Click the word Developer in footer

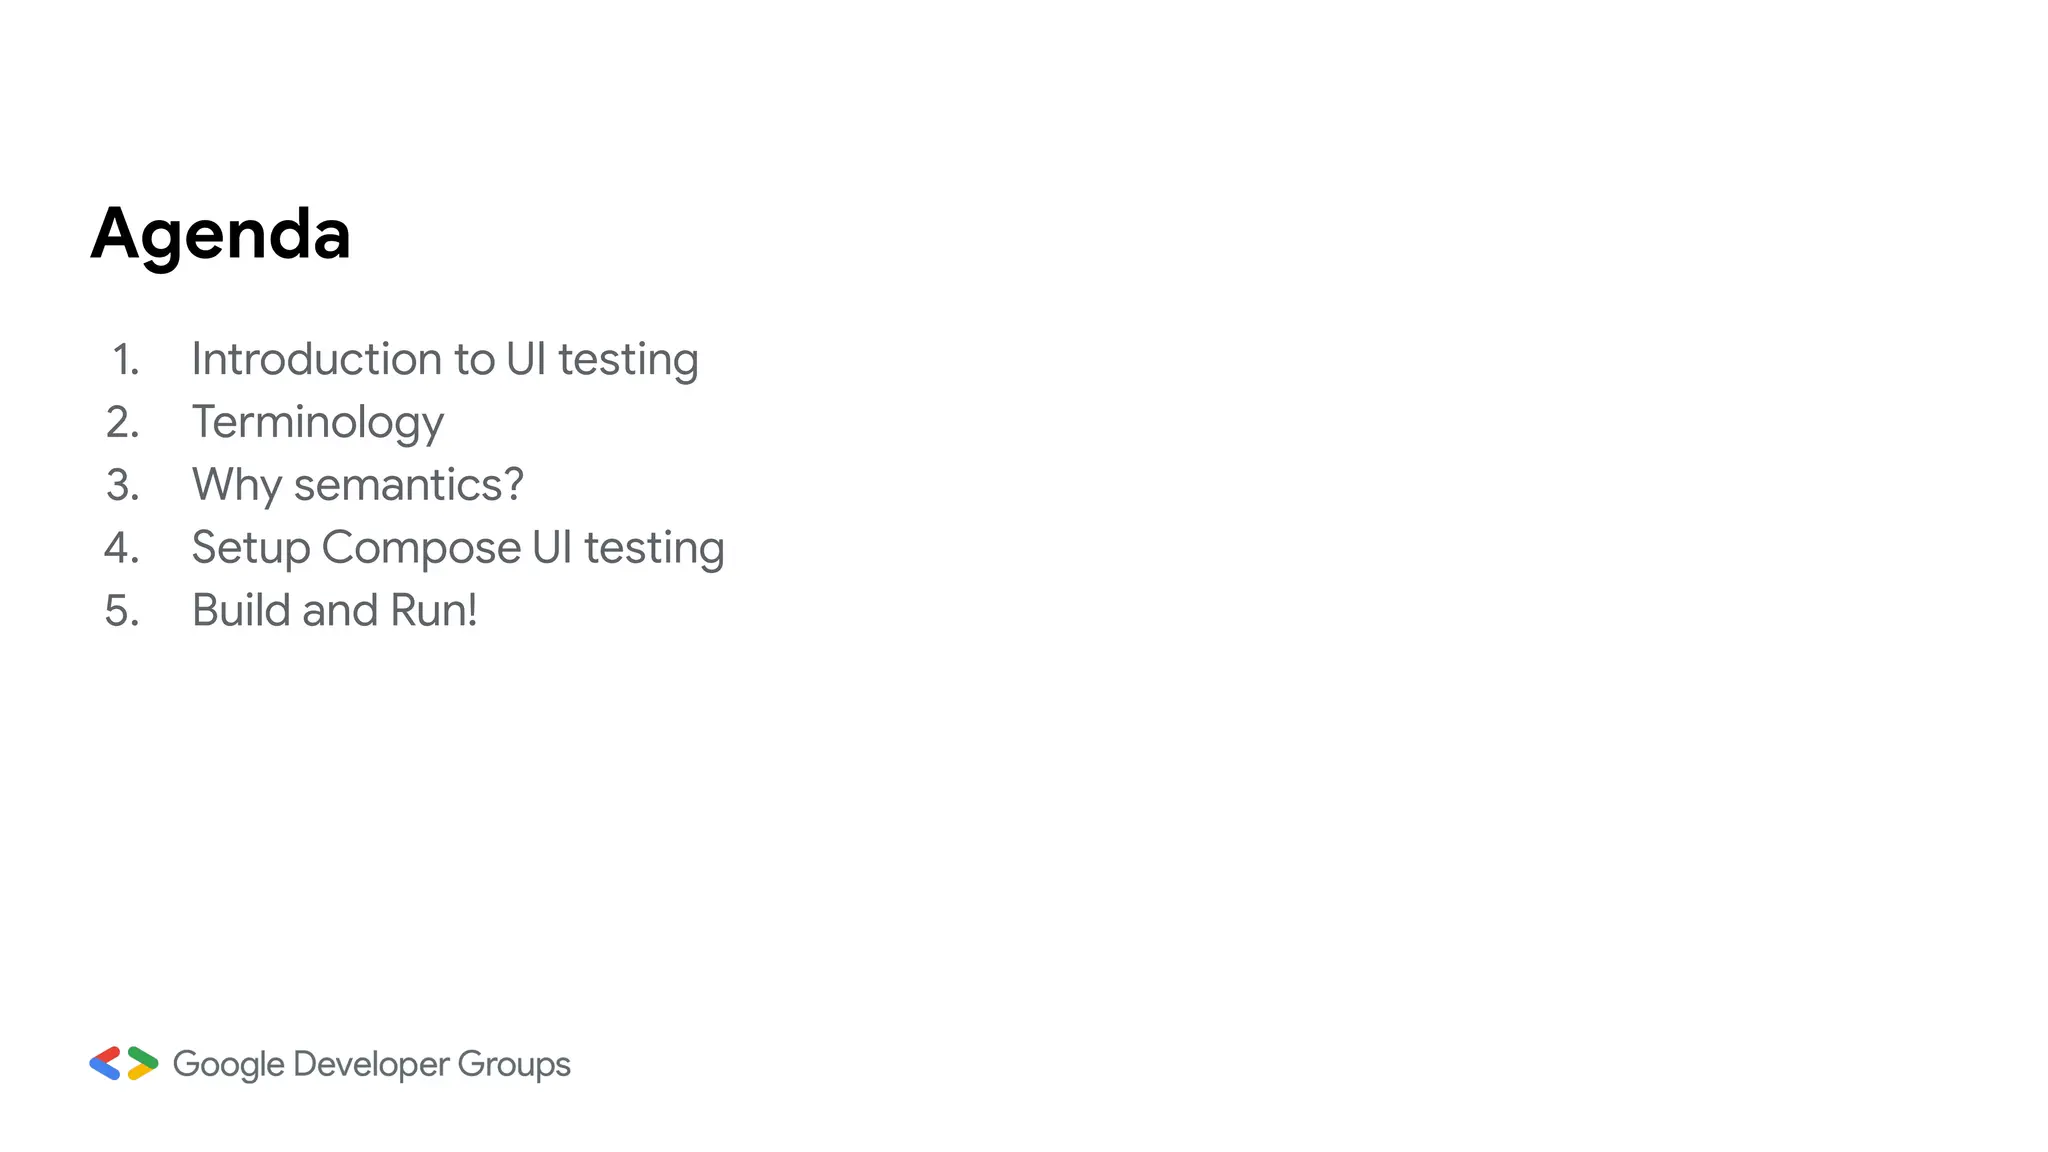(x=371, y=1064)
